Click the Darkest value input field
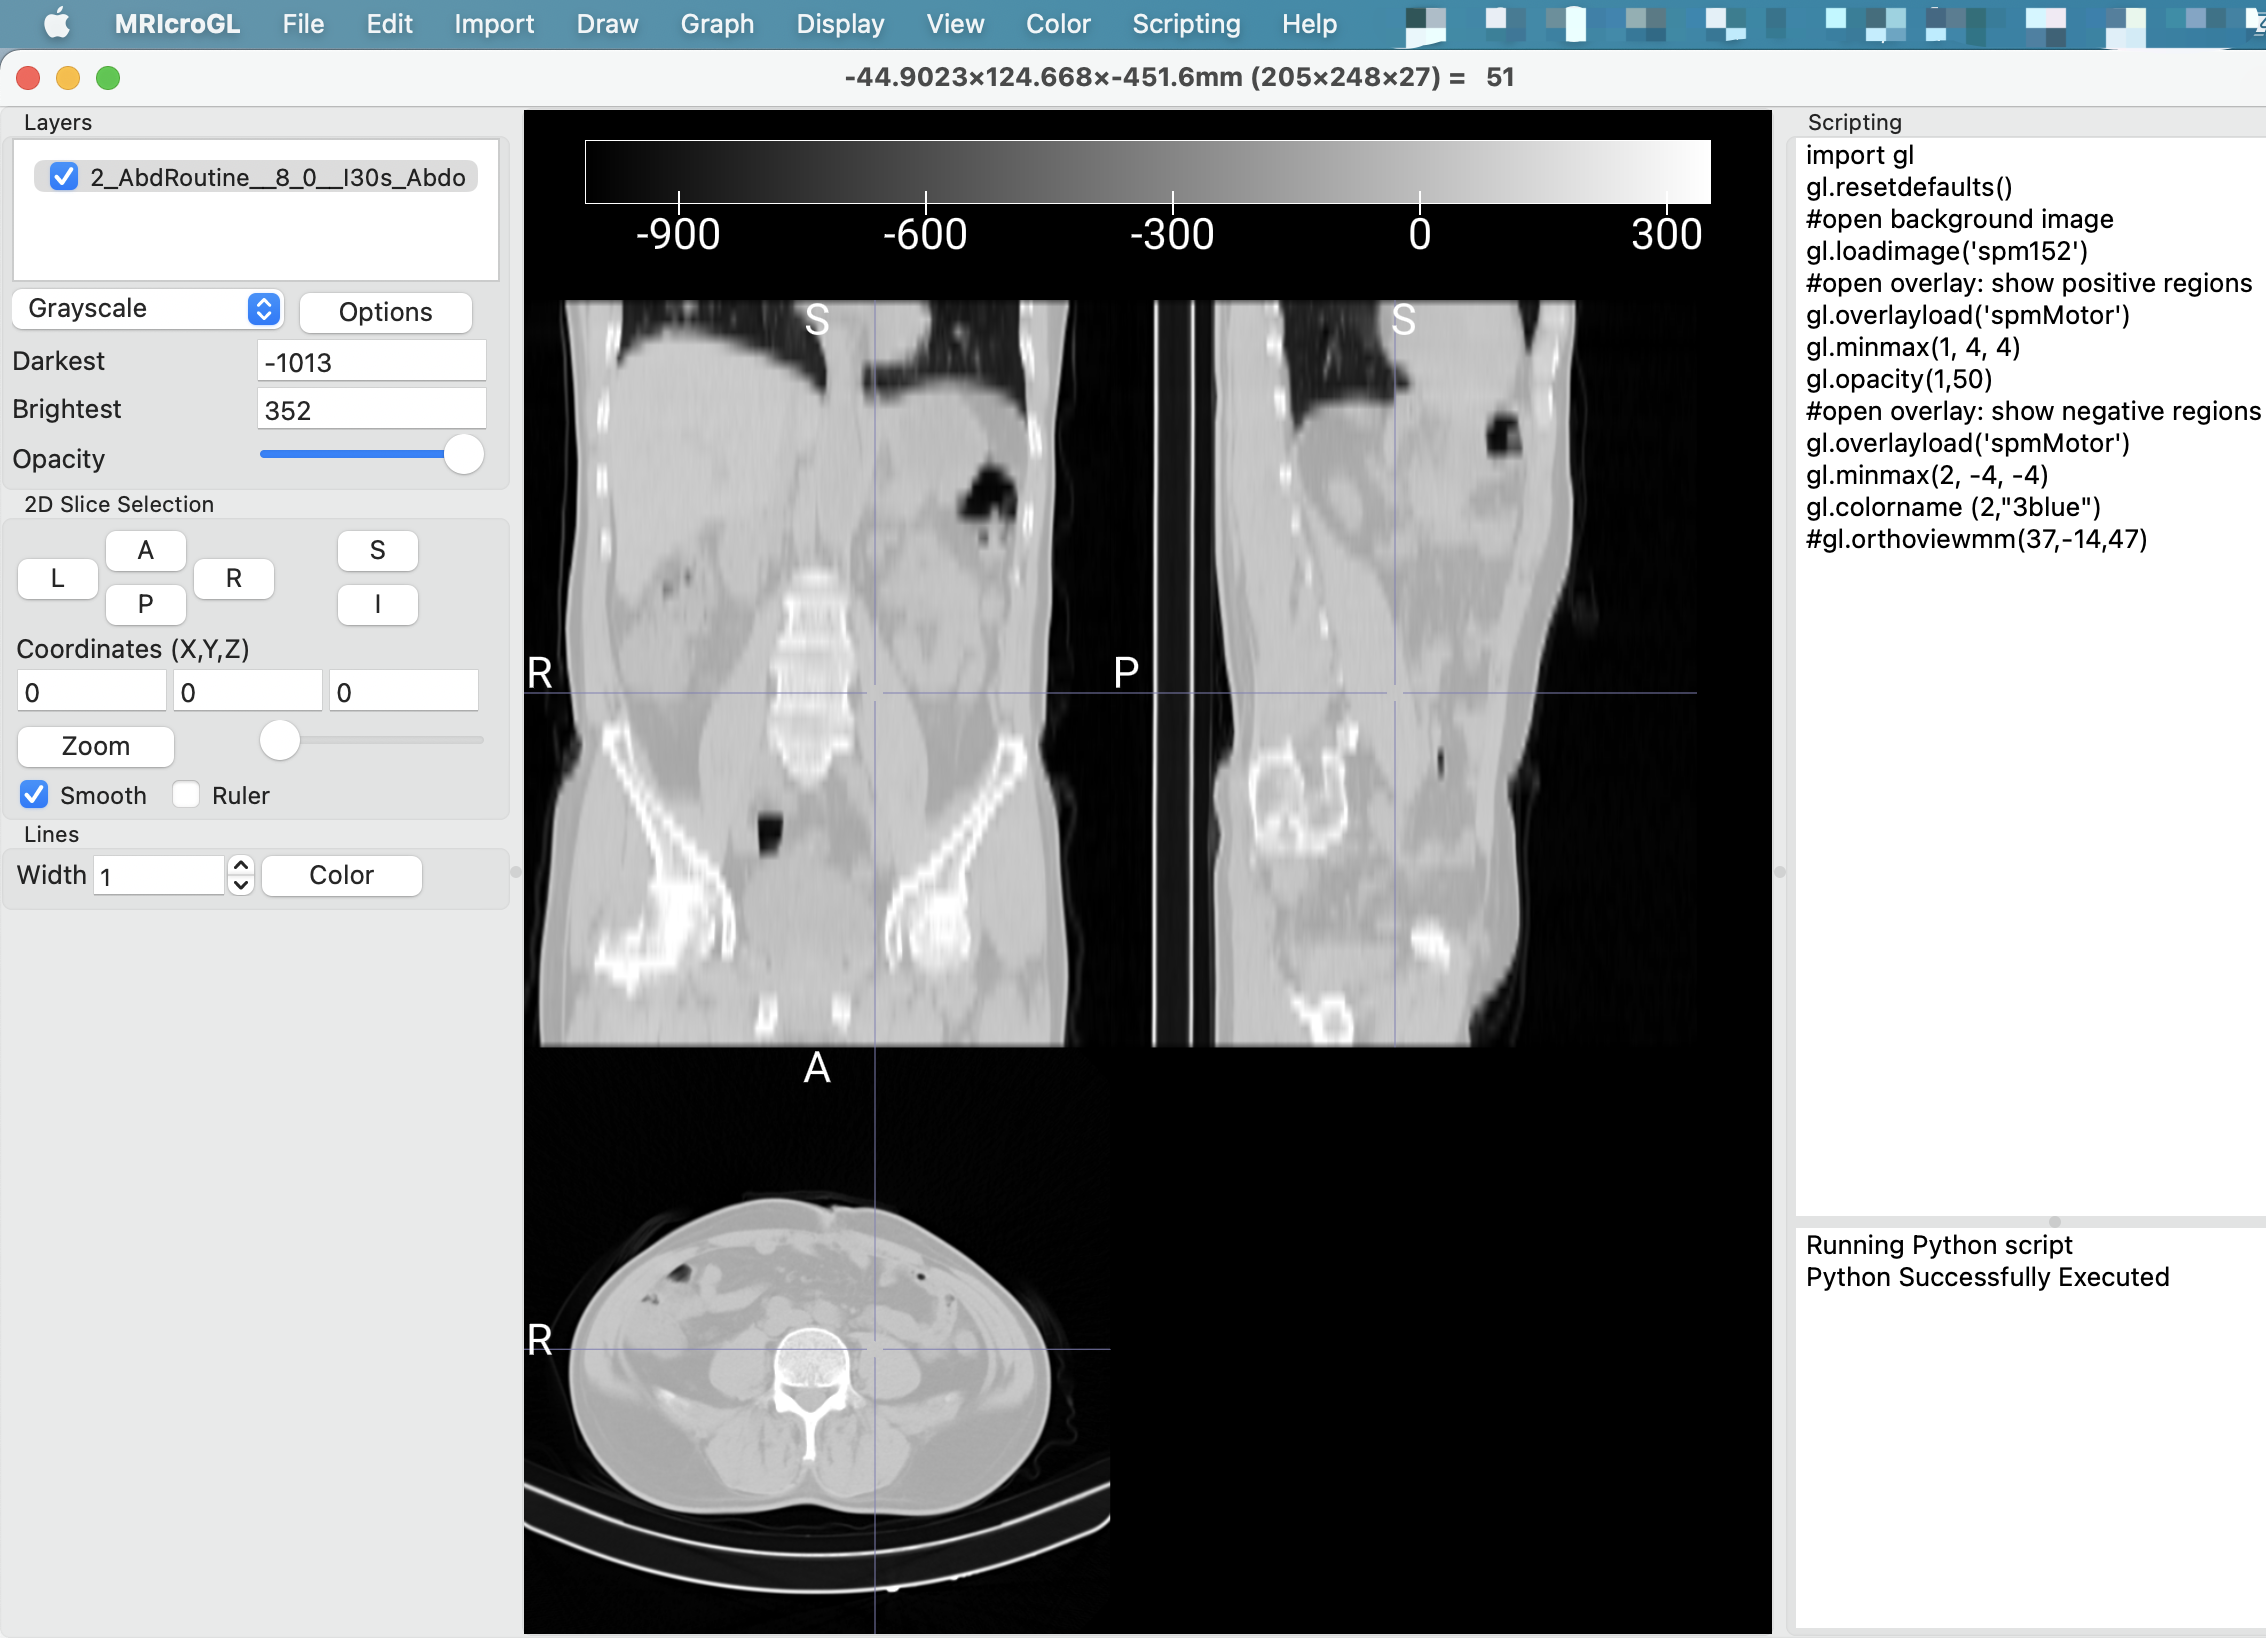Viewport: 2266px width, 1638px height. pos(371,362)
